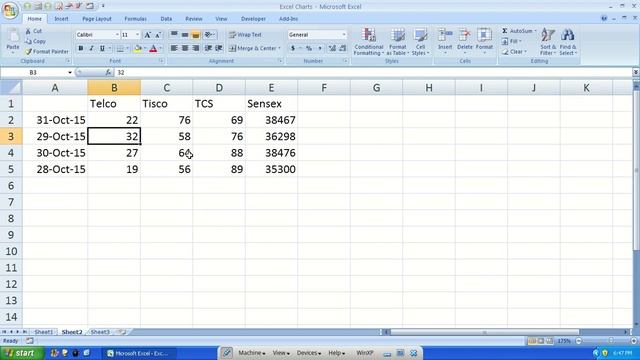Screen dimensions: 640x360
Task: Open the font size 11 dropdown
Action: point(137,35)
